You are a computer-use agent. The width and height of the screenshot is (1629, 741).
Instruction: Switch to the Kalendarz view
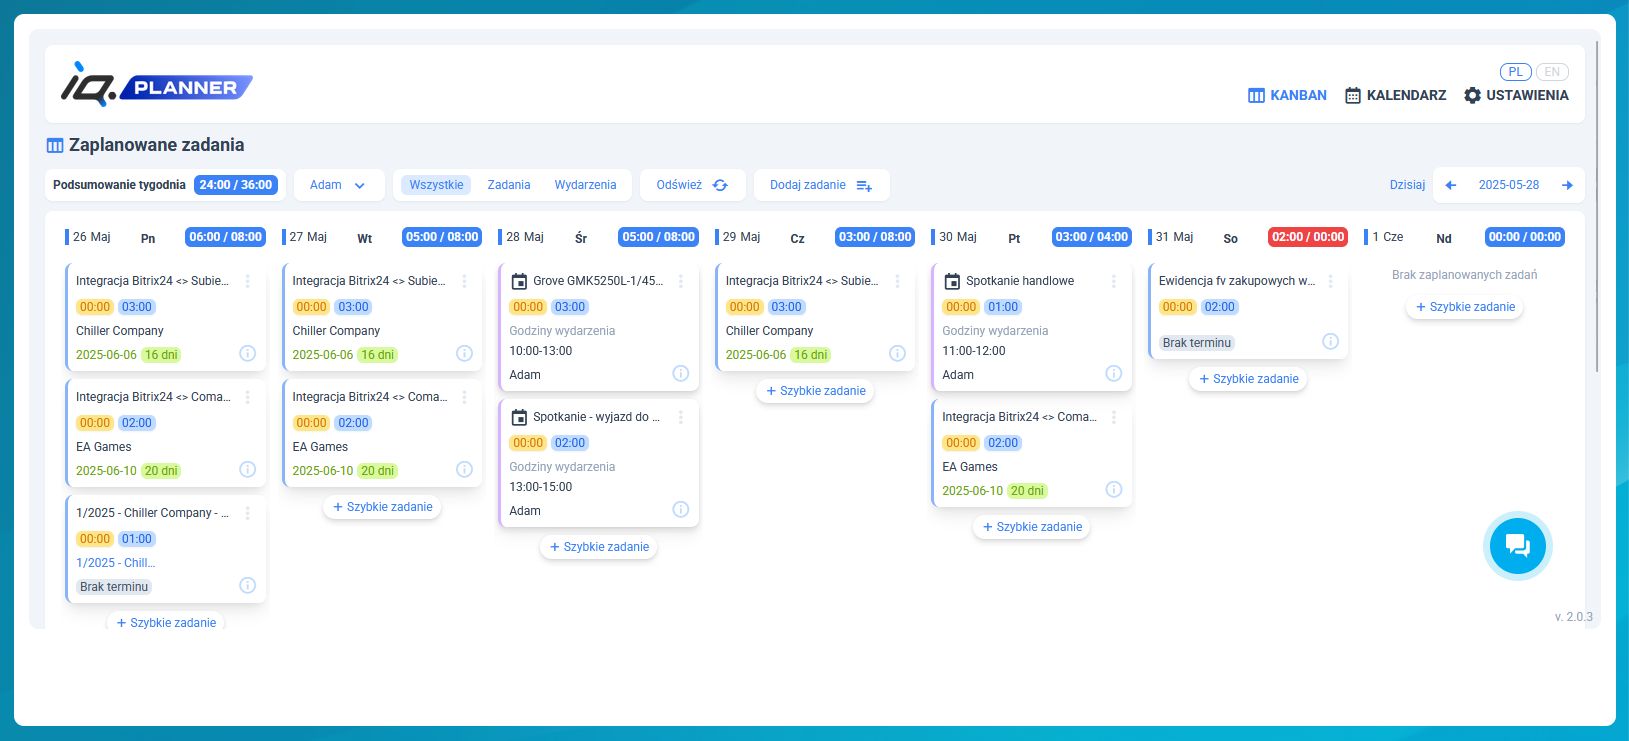(1395, 95)
